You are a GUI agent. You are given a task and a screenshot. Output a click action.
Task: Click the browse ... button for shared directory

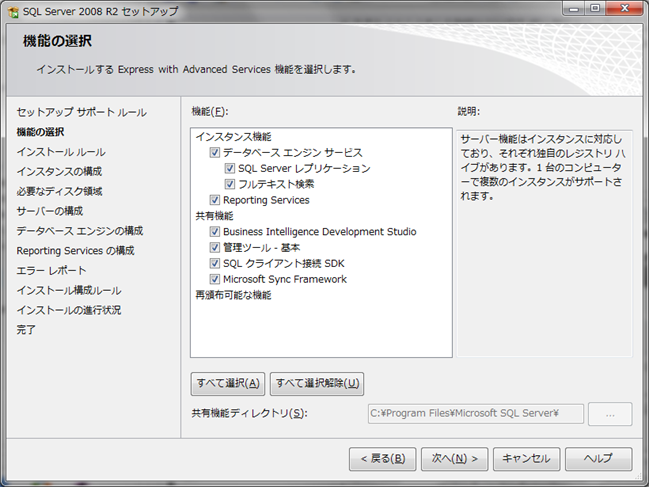(610, 414)
